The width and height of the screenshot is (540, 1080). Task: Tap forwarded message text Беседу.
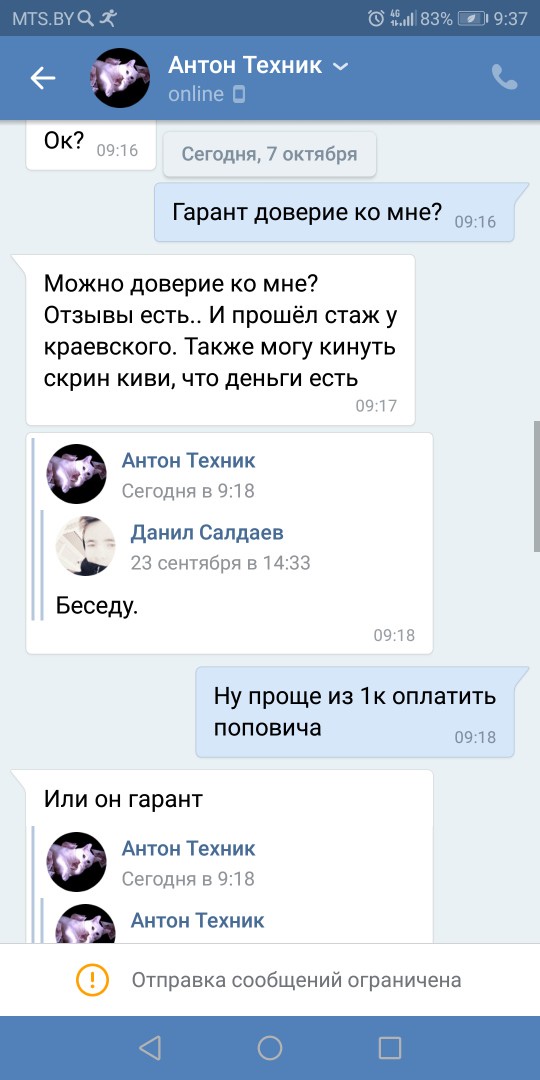[x=97, y=606]
